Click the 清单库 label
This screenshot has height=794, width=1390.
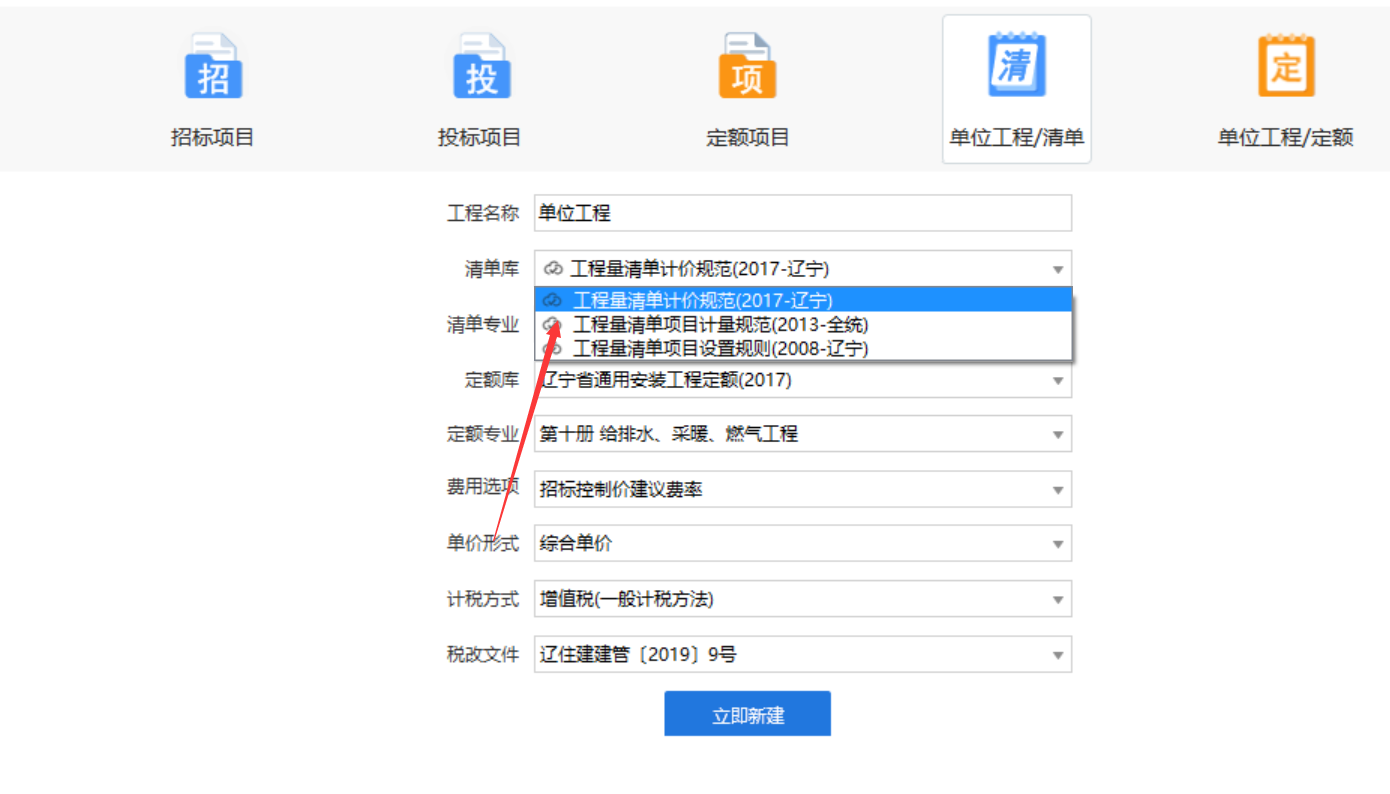(x=492, y=269)
